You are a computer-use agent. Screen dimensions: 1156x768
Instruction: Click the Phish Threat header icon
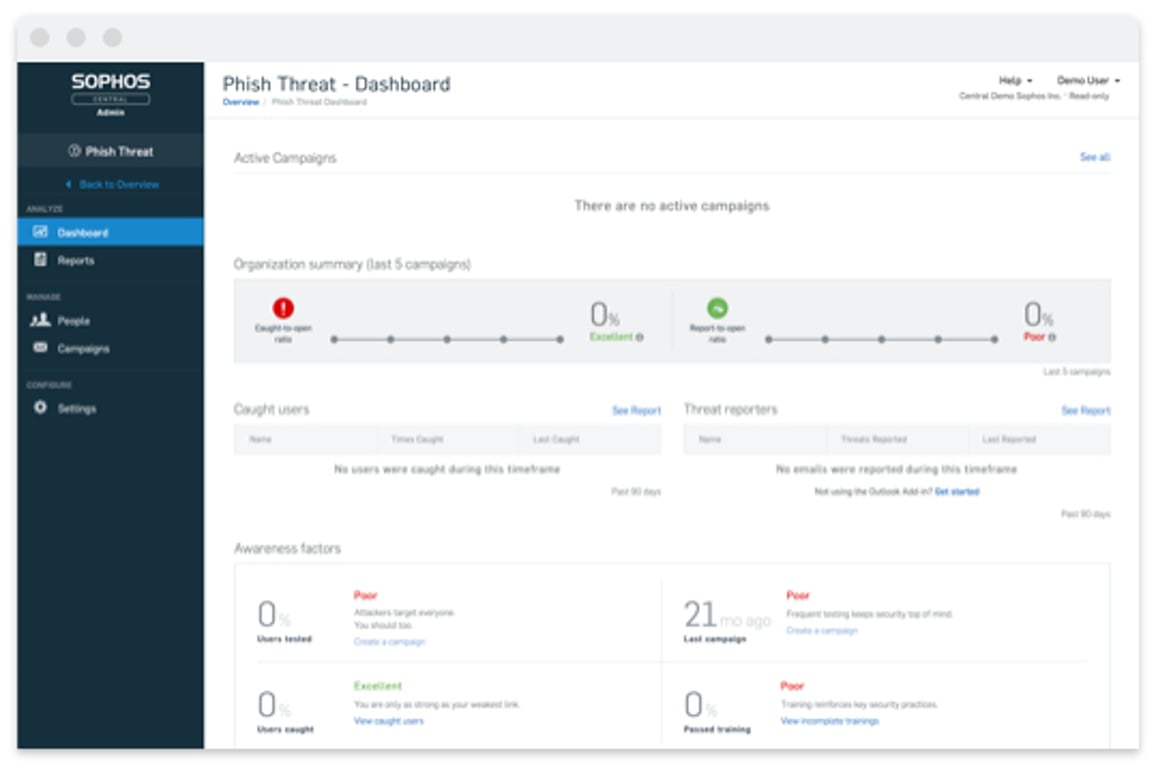[74, 151]
